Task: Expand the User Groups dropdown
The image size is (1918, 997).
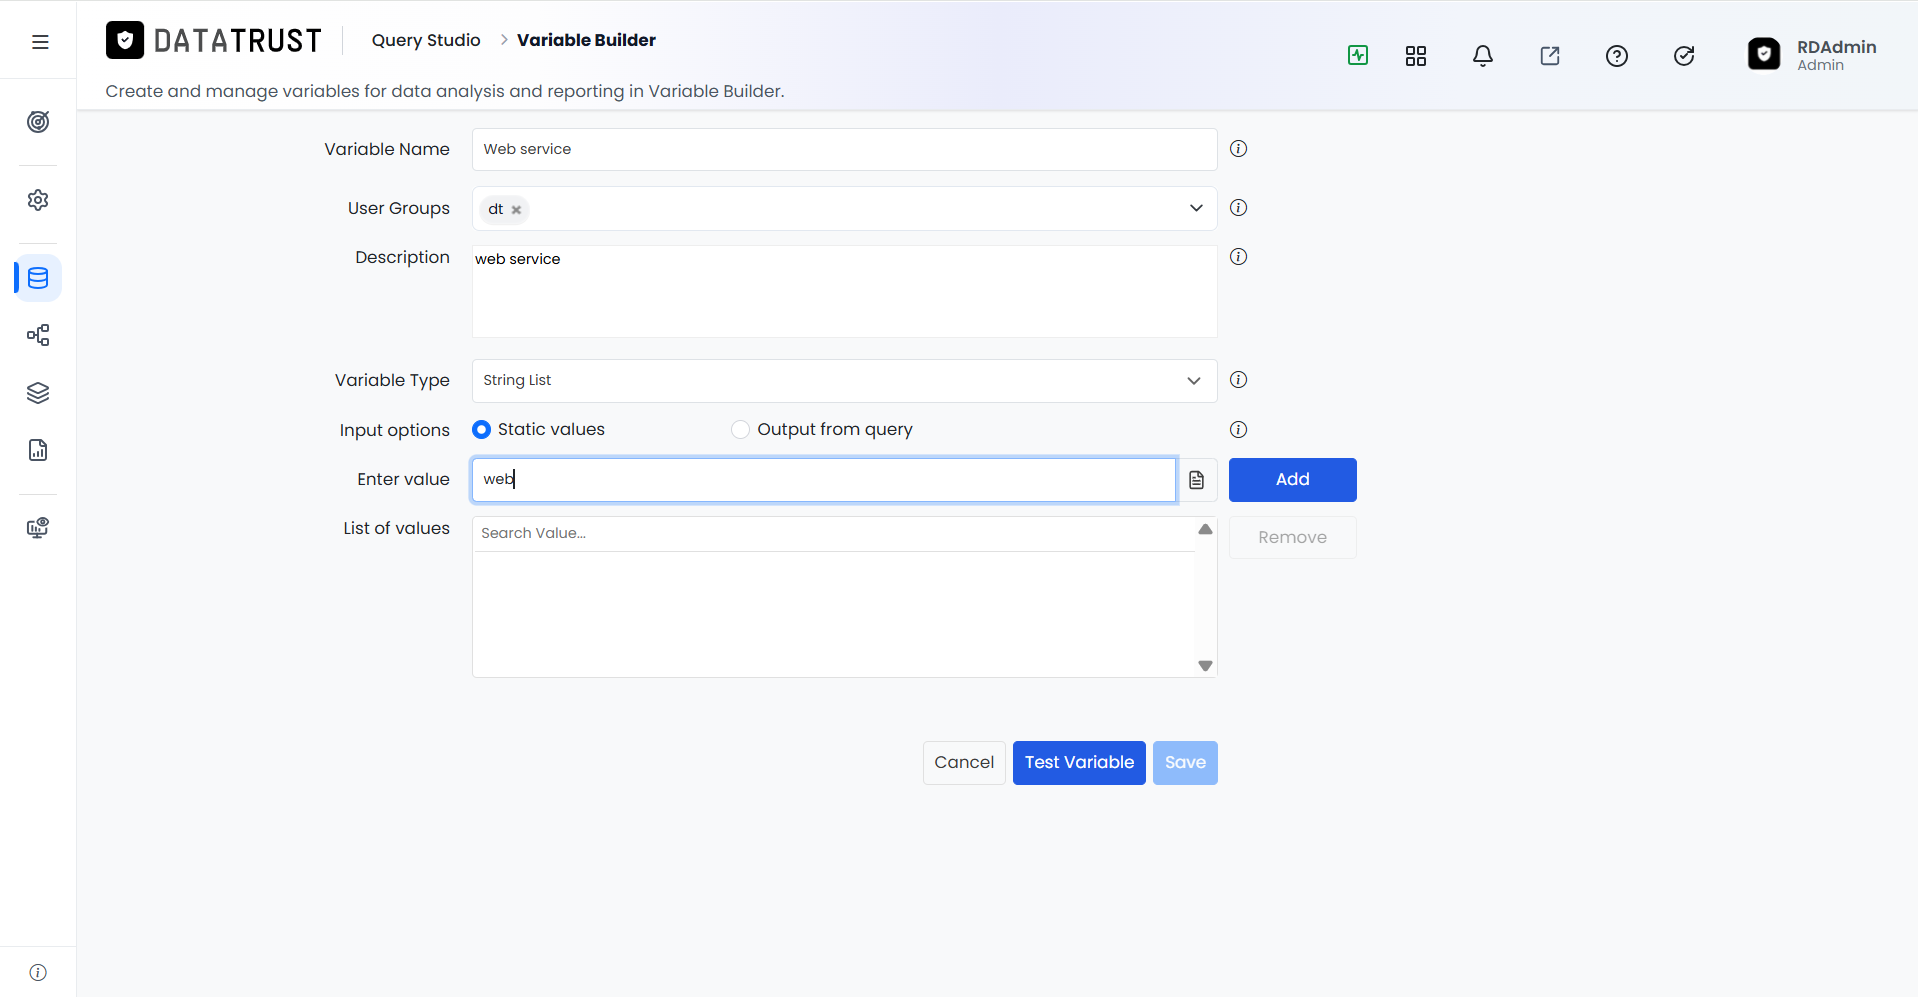Action: [x=1196, y=208]
